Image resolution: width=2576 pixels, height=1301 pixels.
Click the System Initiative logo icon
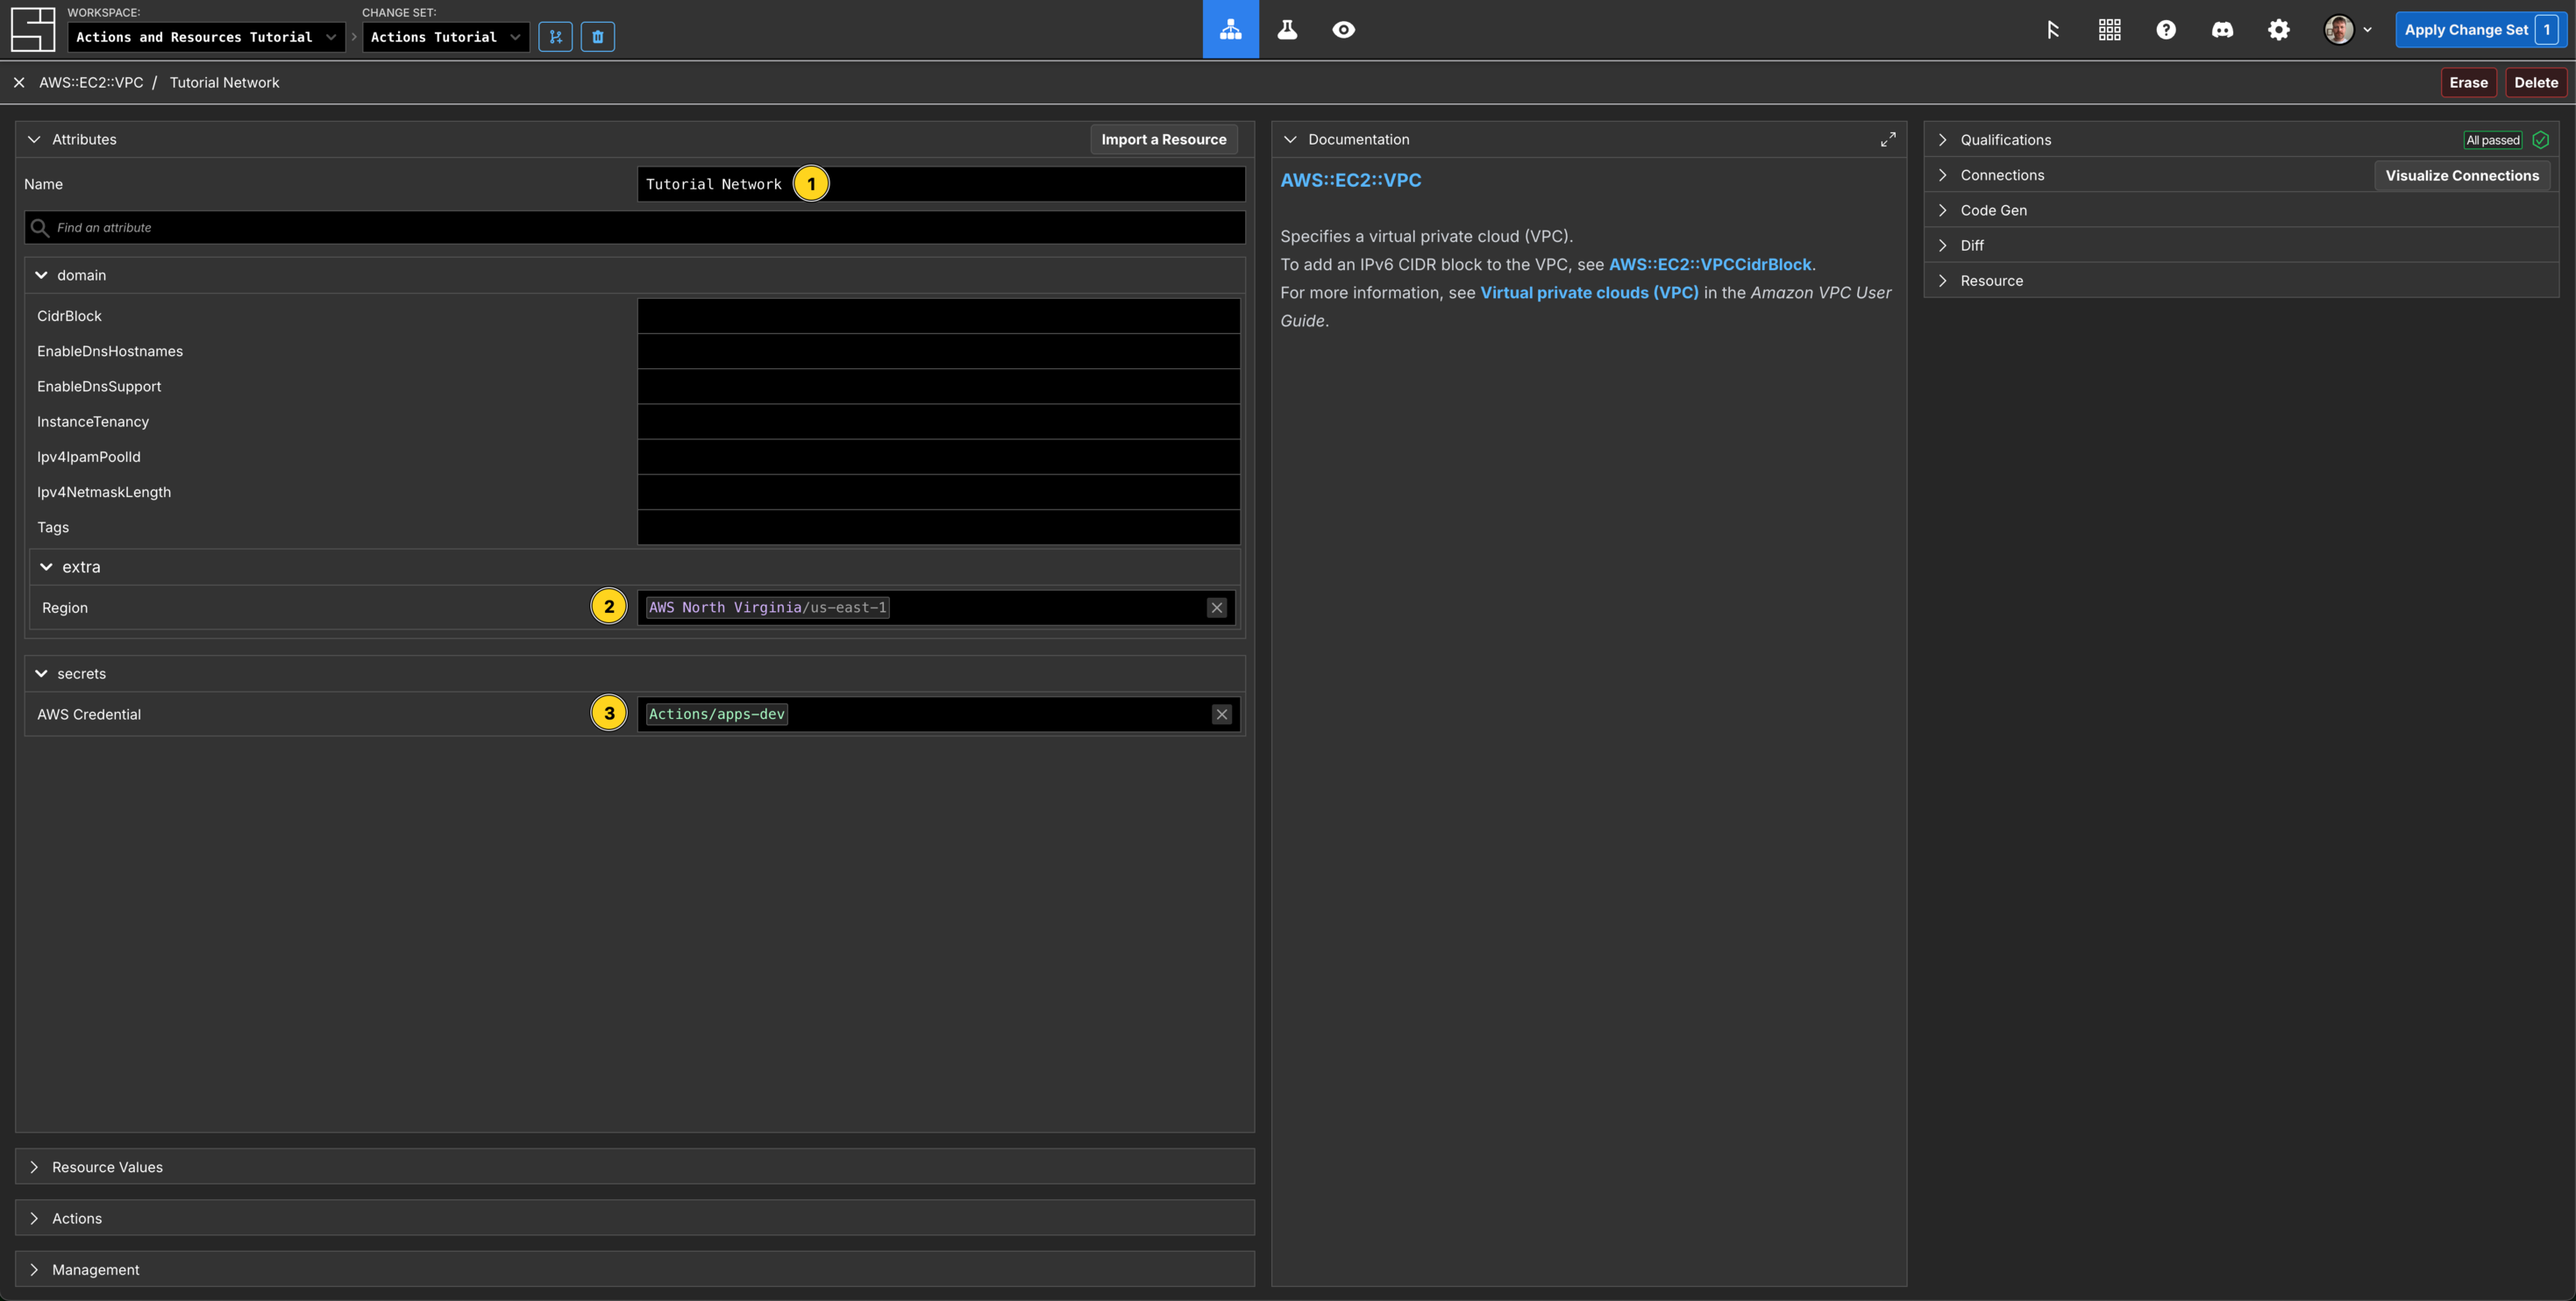click(32, 29)
